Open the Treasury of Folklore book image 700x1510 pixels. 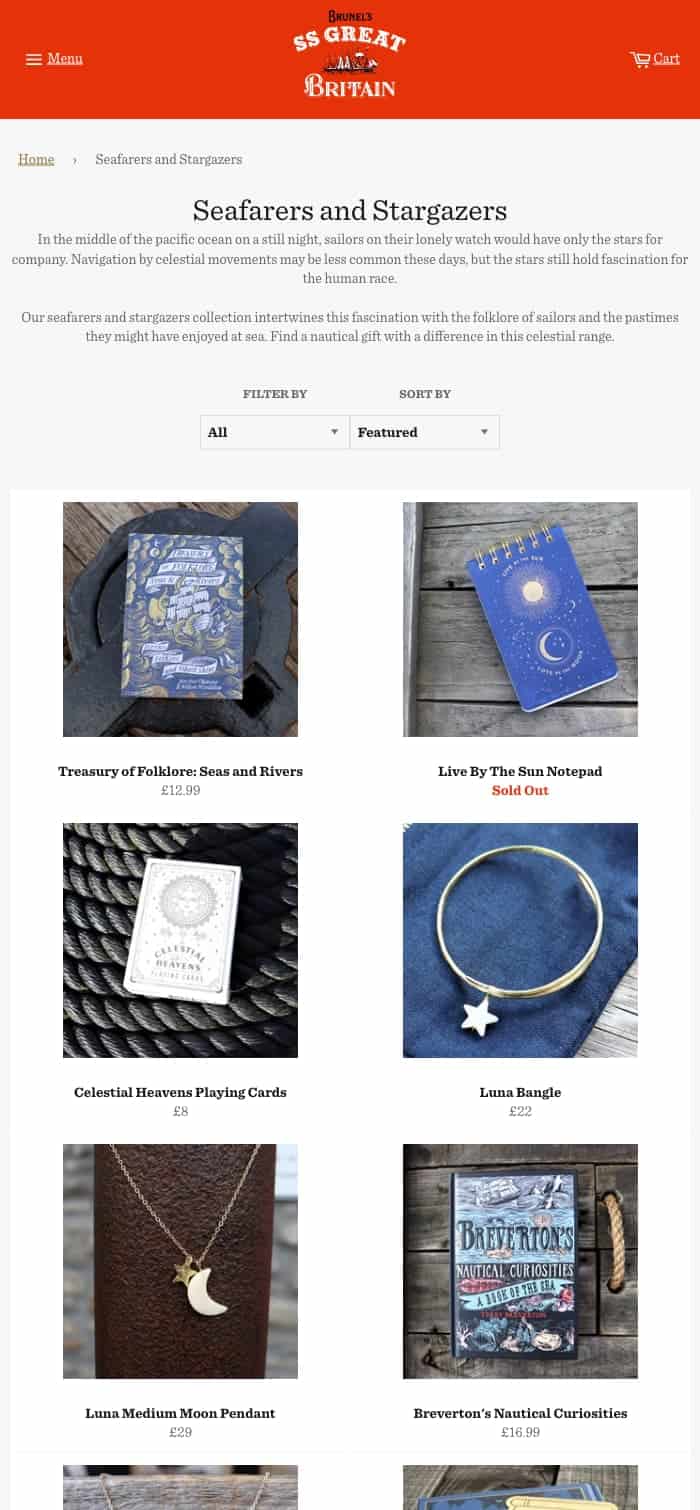coord(180,619)
